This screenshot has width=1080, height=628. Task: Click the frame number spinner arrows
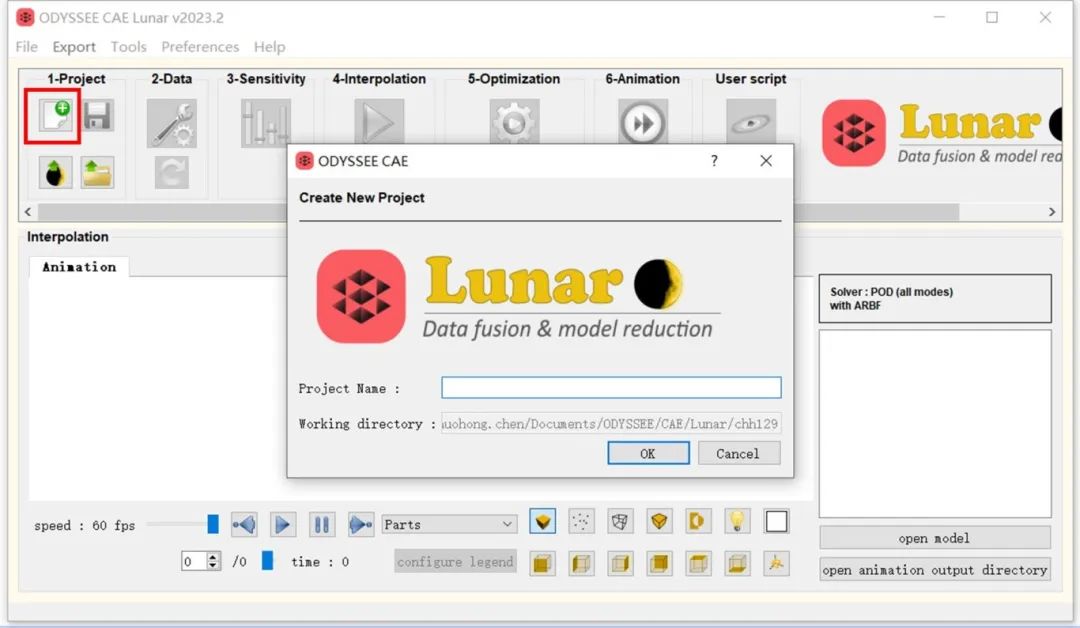(212, 562)
